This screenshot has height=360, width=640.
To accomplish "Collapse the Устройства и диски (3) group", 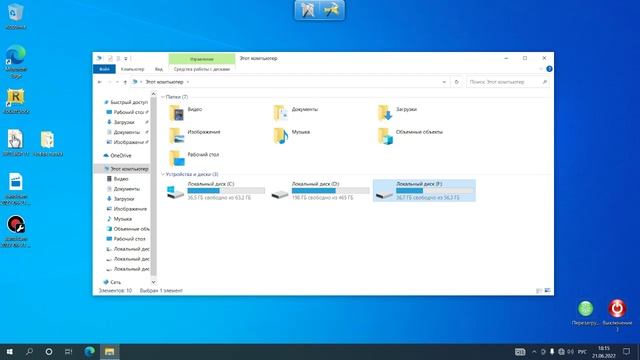I will pyautogui.click(x=163, y=174).
